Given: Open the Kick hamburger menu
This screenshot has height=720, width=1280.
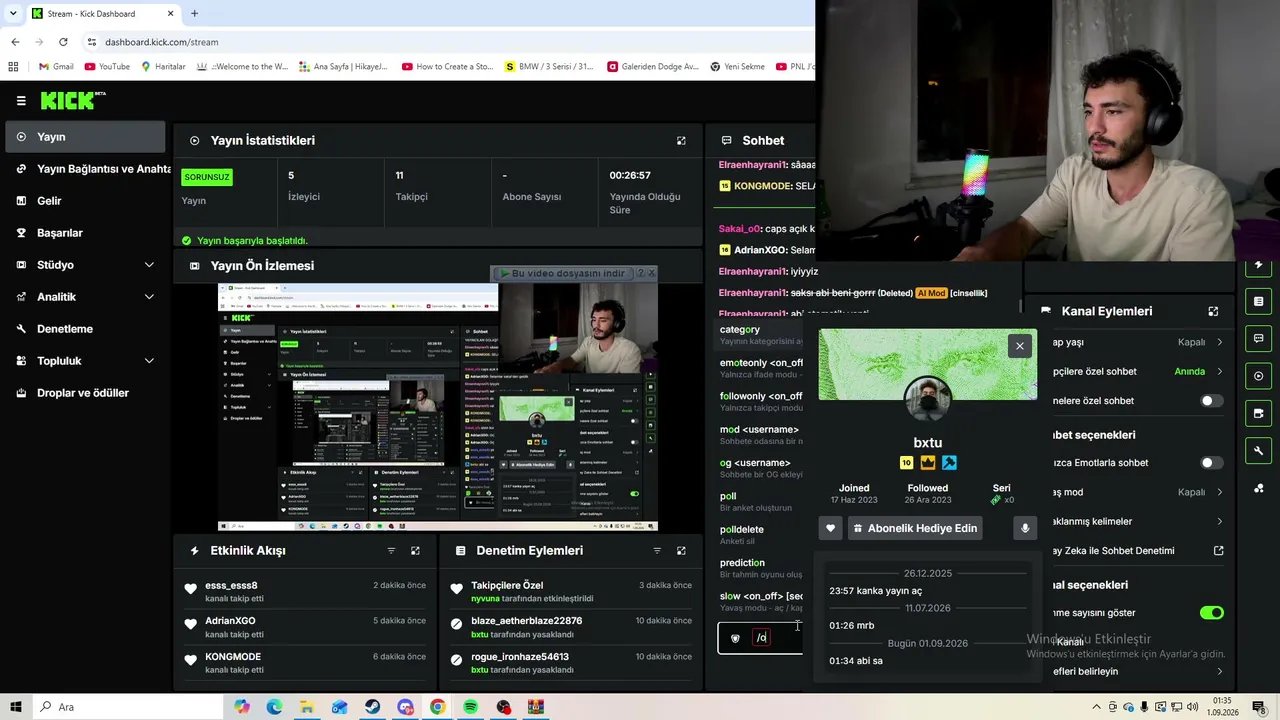Looking at the screenshot, I should point(21,100).
